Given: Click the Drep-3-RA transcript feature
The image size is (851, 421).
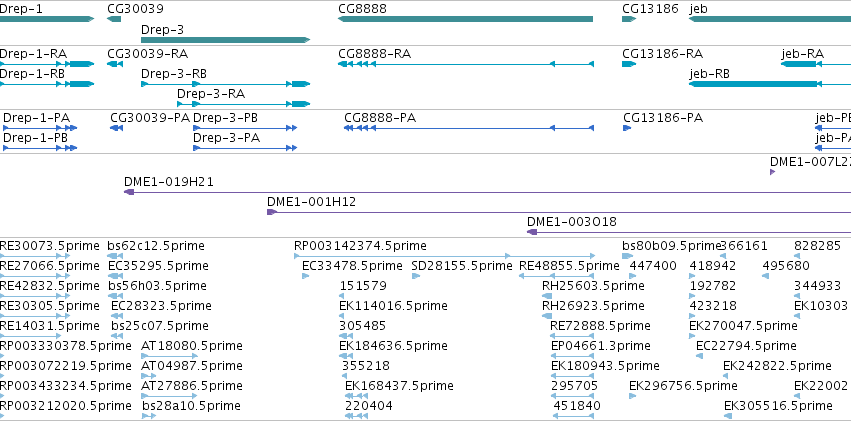Looking at the screenshot, I should pyautogui.click(x=244, y=104).
